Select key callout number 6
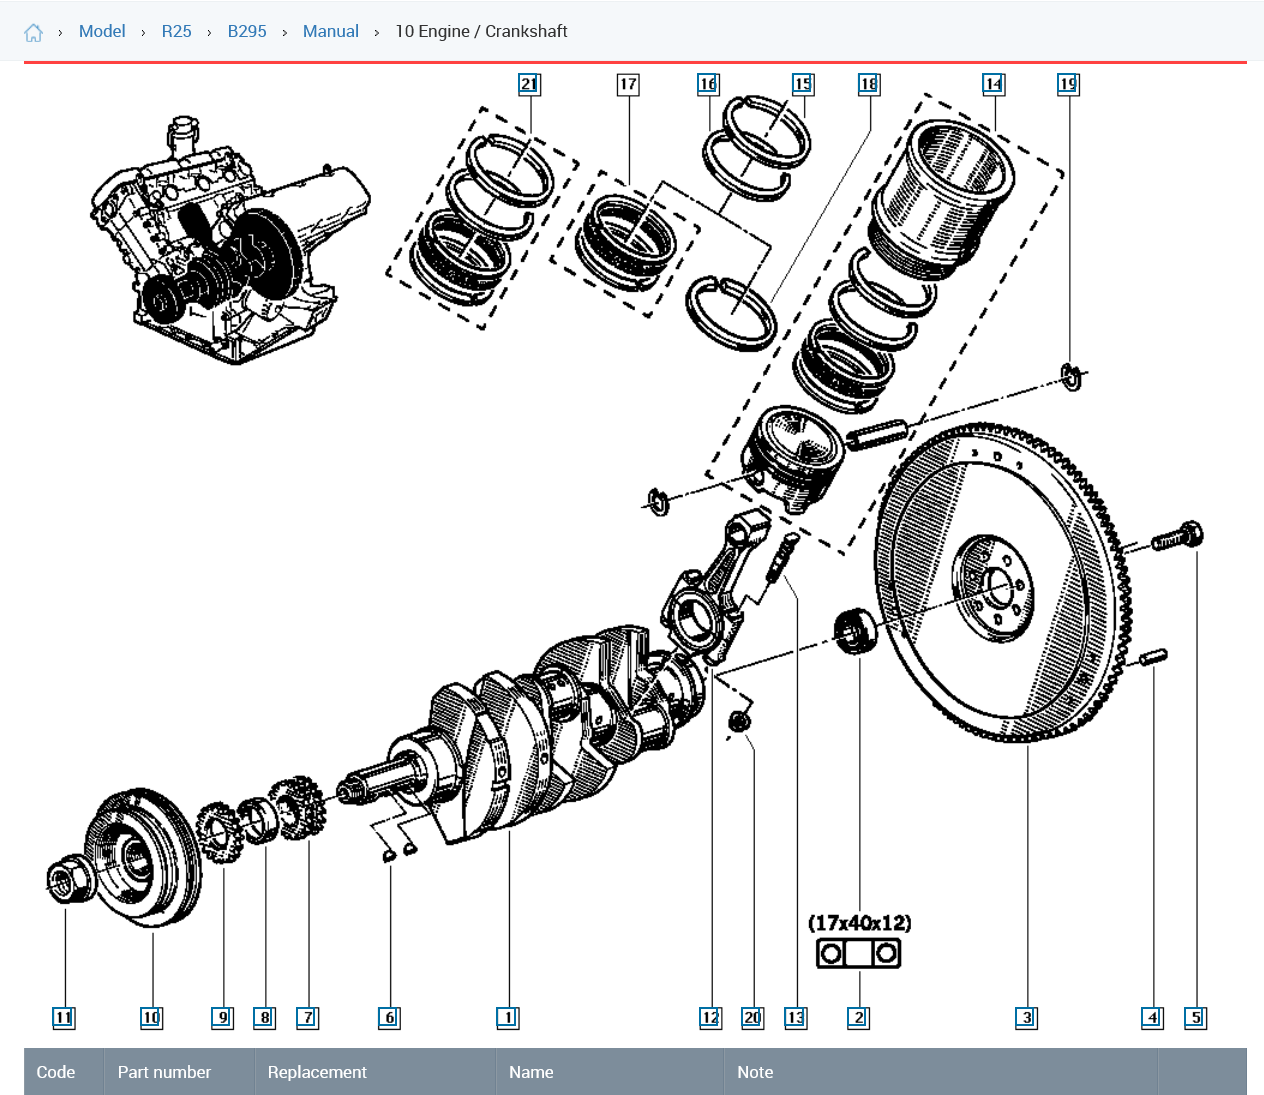The width and height of the screenshot is (1264, 1095). pos(389,1017)
